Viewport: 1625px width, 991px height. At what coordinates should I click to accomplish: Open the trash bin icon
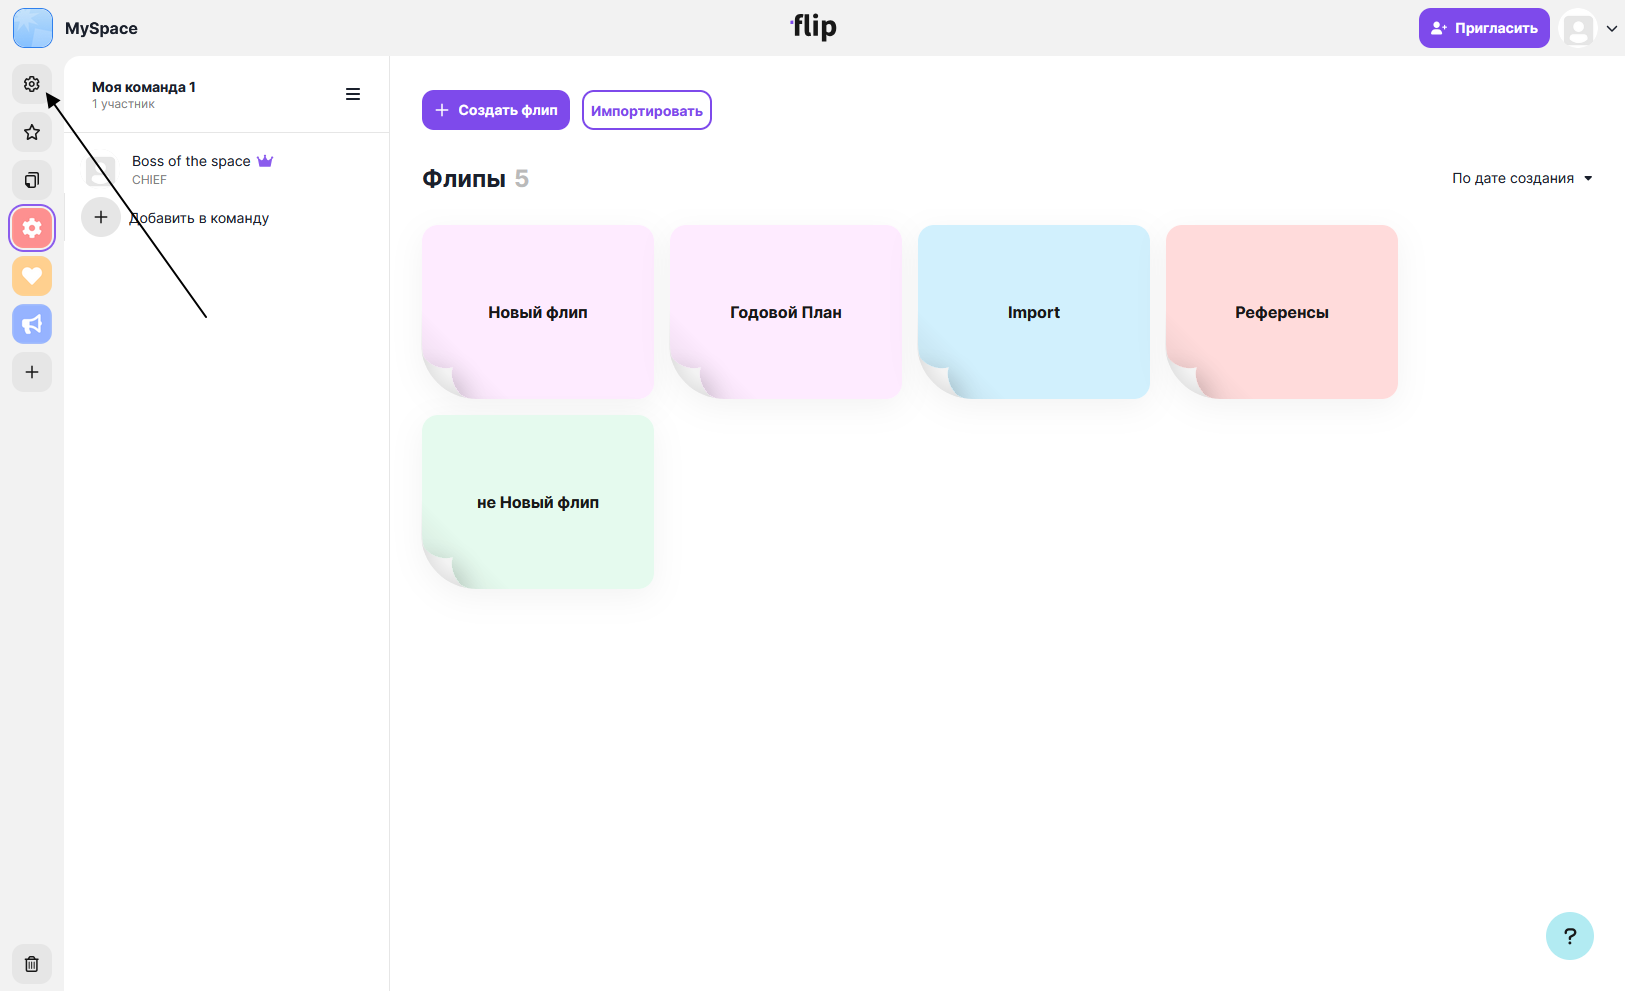pyautogui.click(x=32, y=964)
